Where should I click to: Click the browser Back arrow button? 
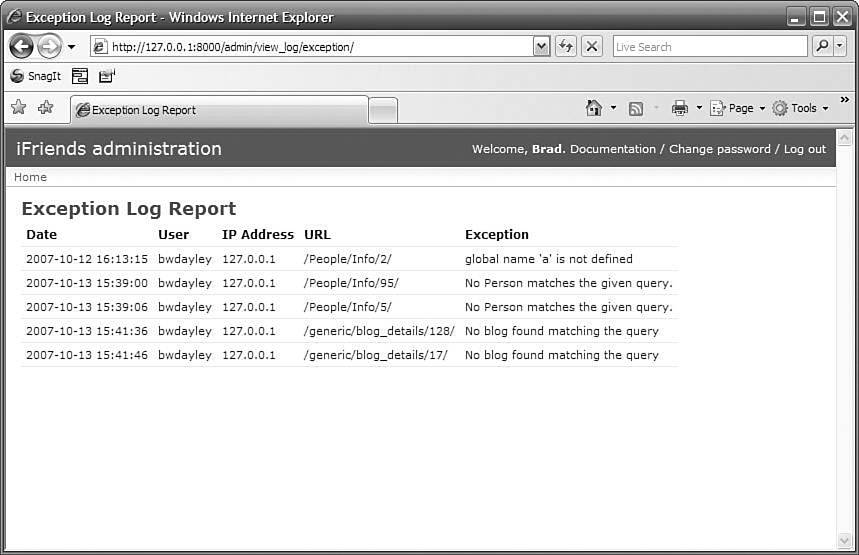click(x=21, y=46)
